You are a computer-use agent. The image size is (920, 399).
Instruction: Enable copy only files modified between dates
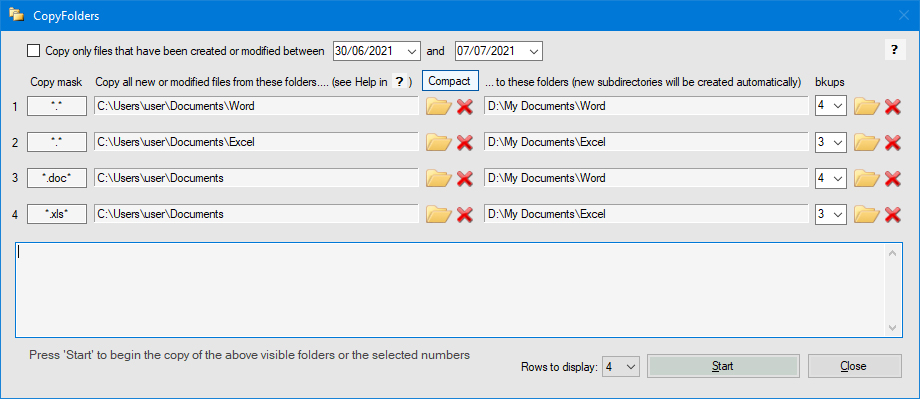point(33,51)
